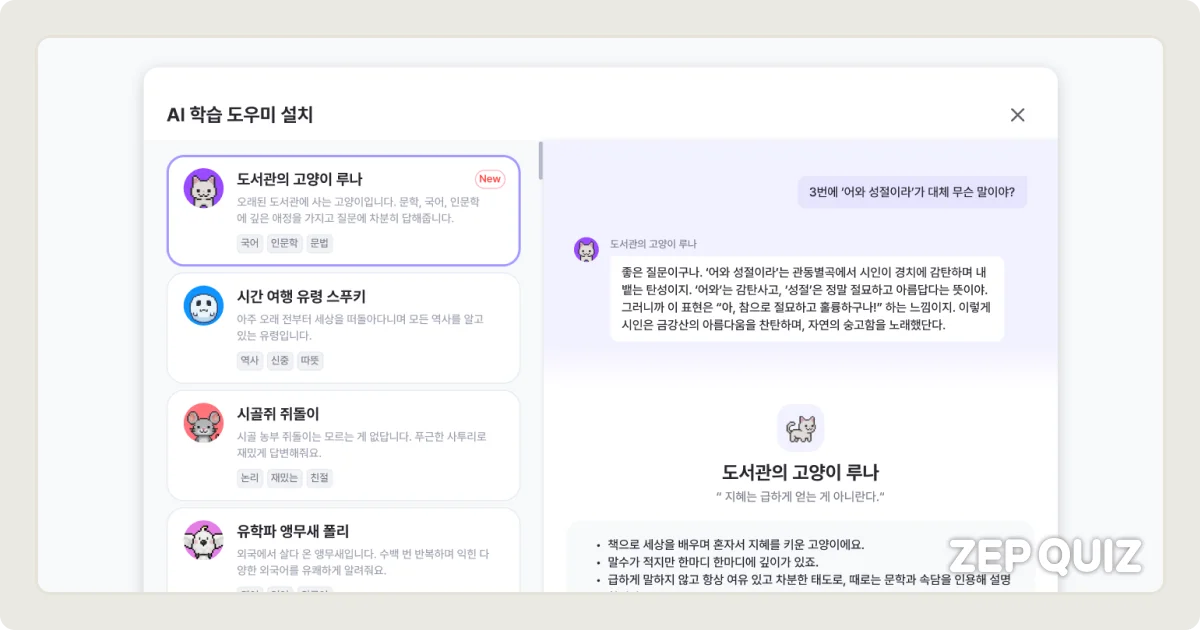
Task: Toggle the 친절 tag on 쥐돌이's card
Action: click(319, 477)
